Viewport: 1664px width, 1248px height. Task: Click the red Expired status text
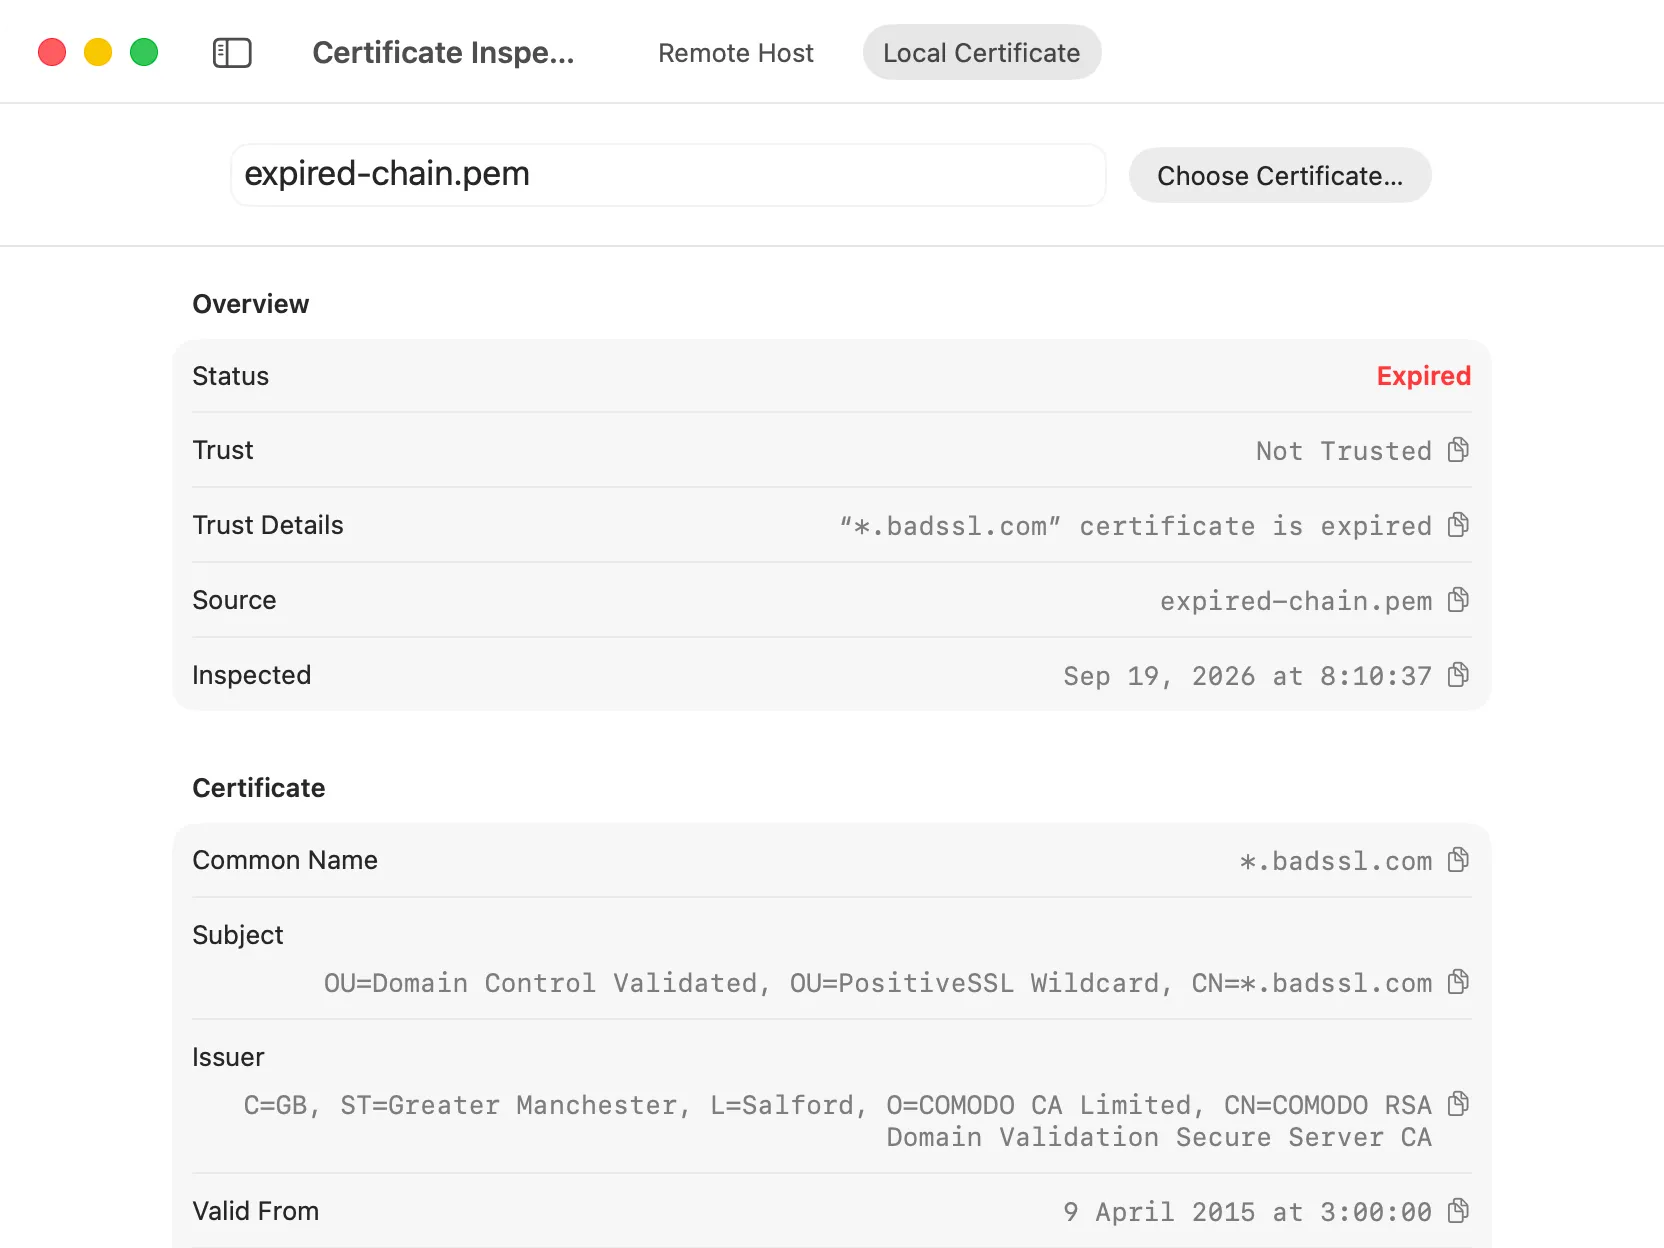tap(1424, 376)
